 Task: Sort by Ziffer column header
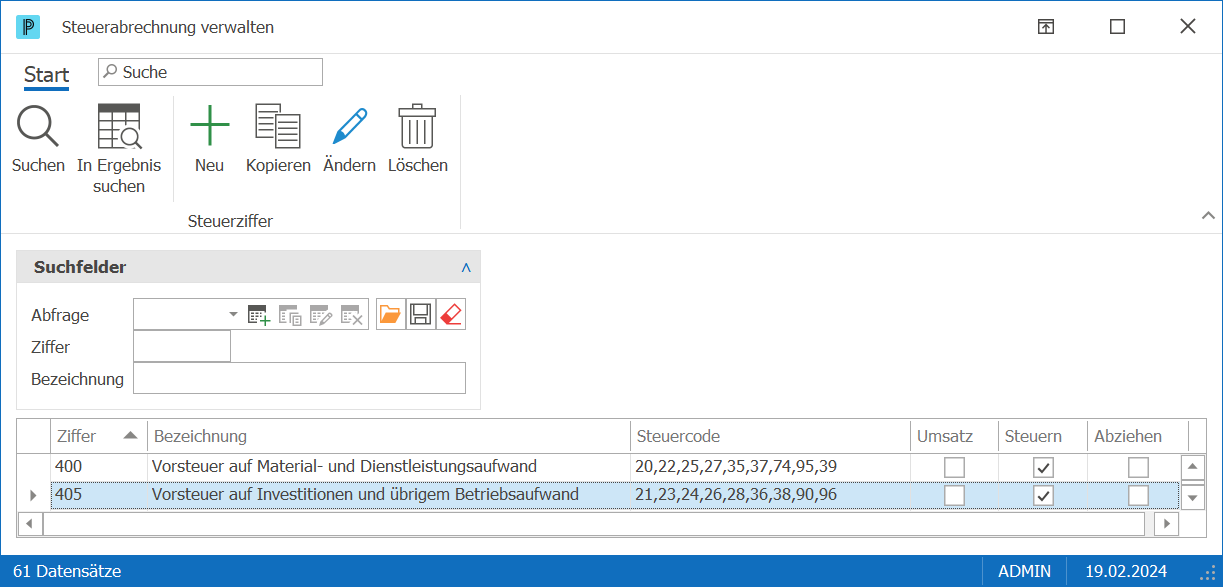(98, 436)
